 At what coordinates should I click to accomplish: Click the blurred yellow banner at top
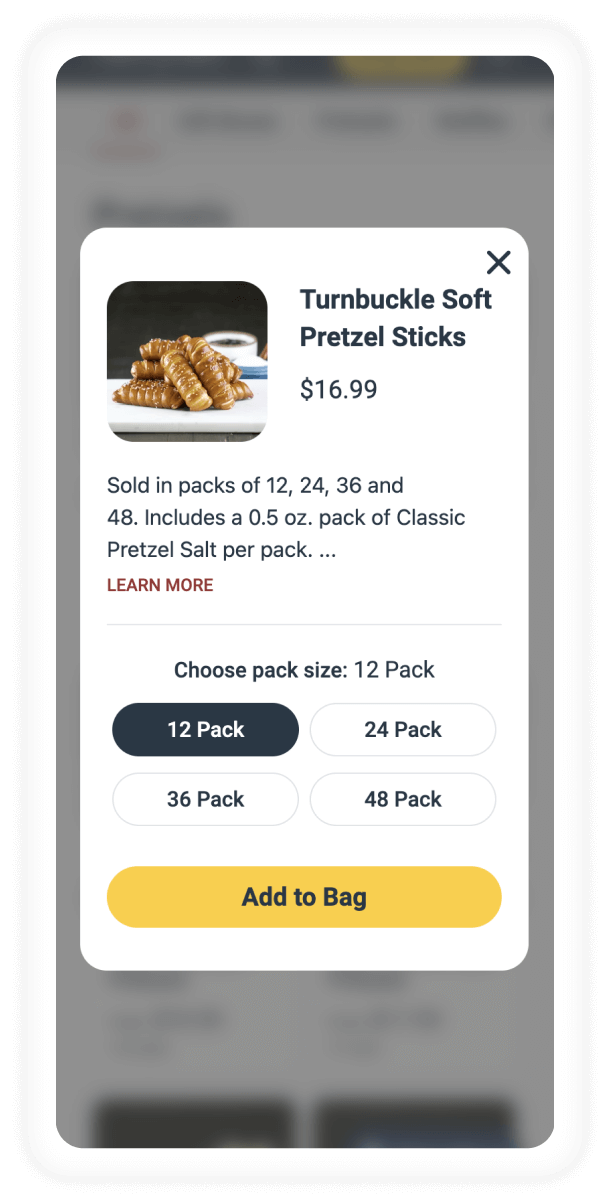(x=402, y=66)
